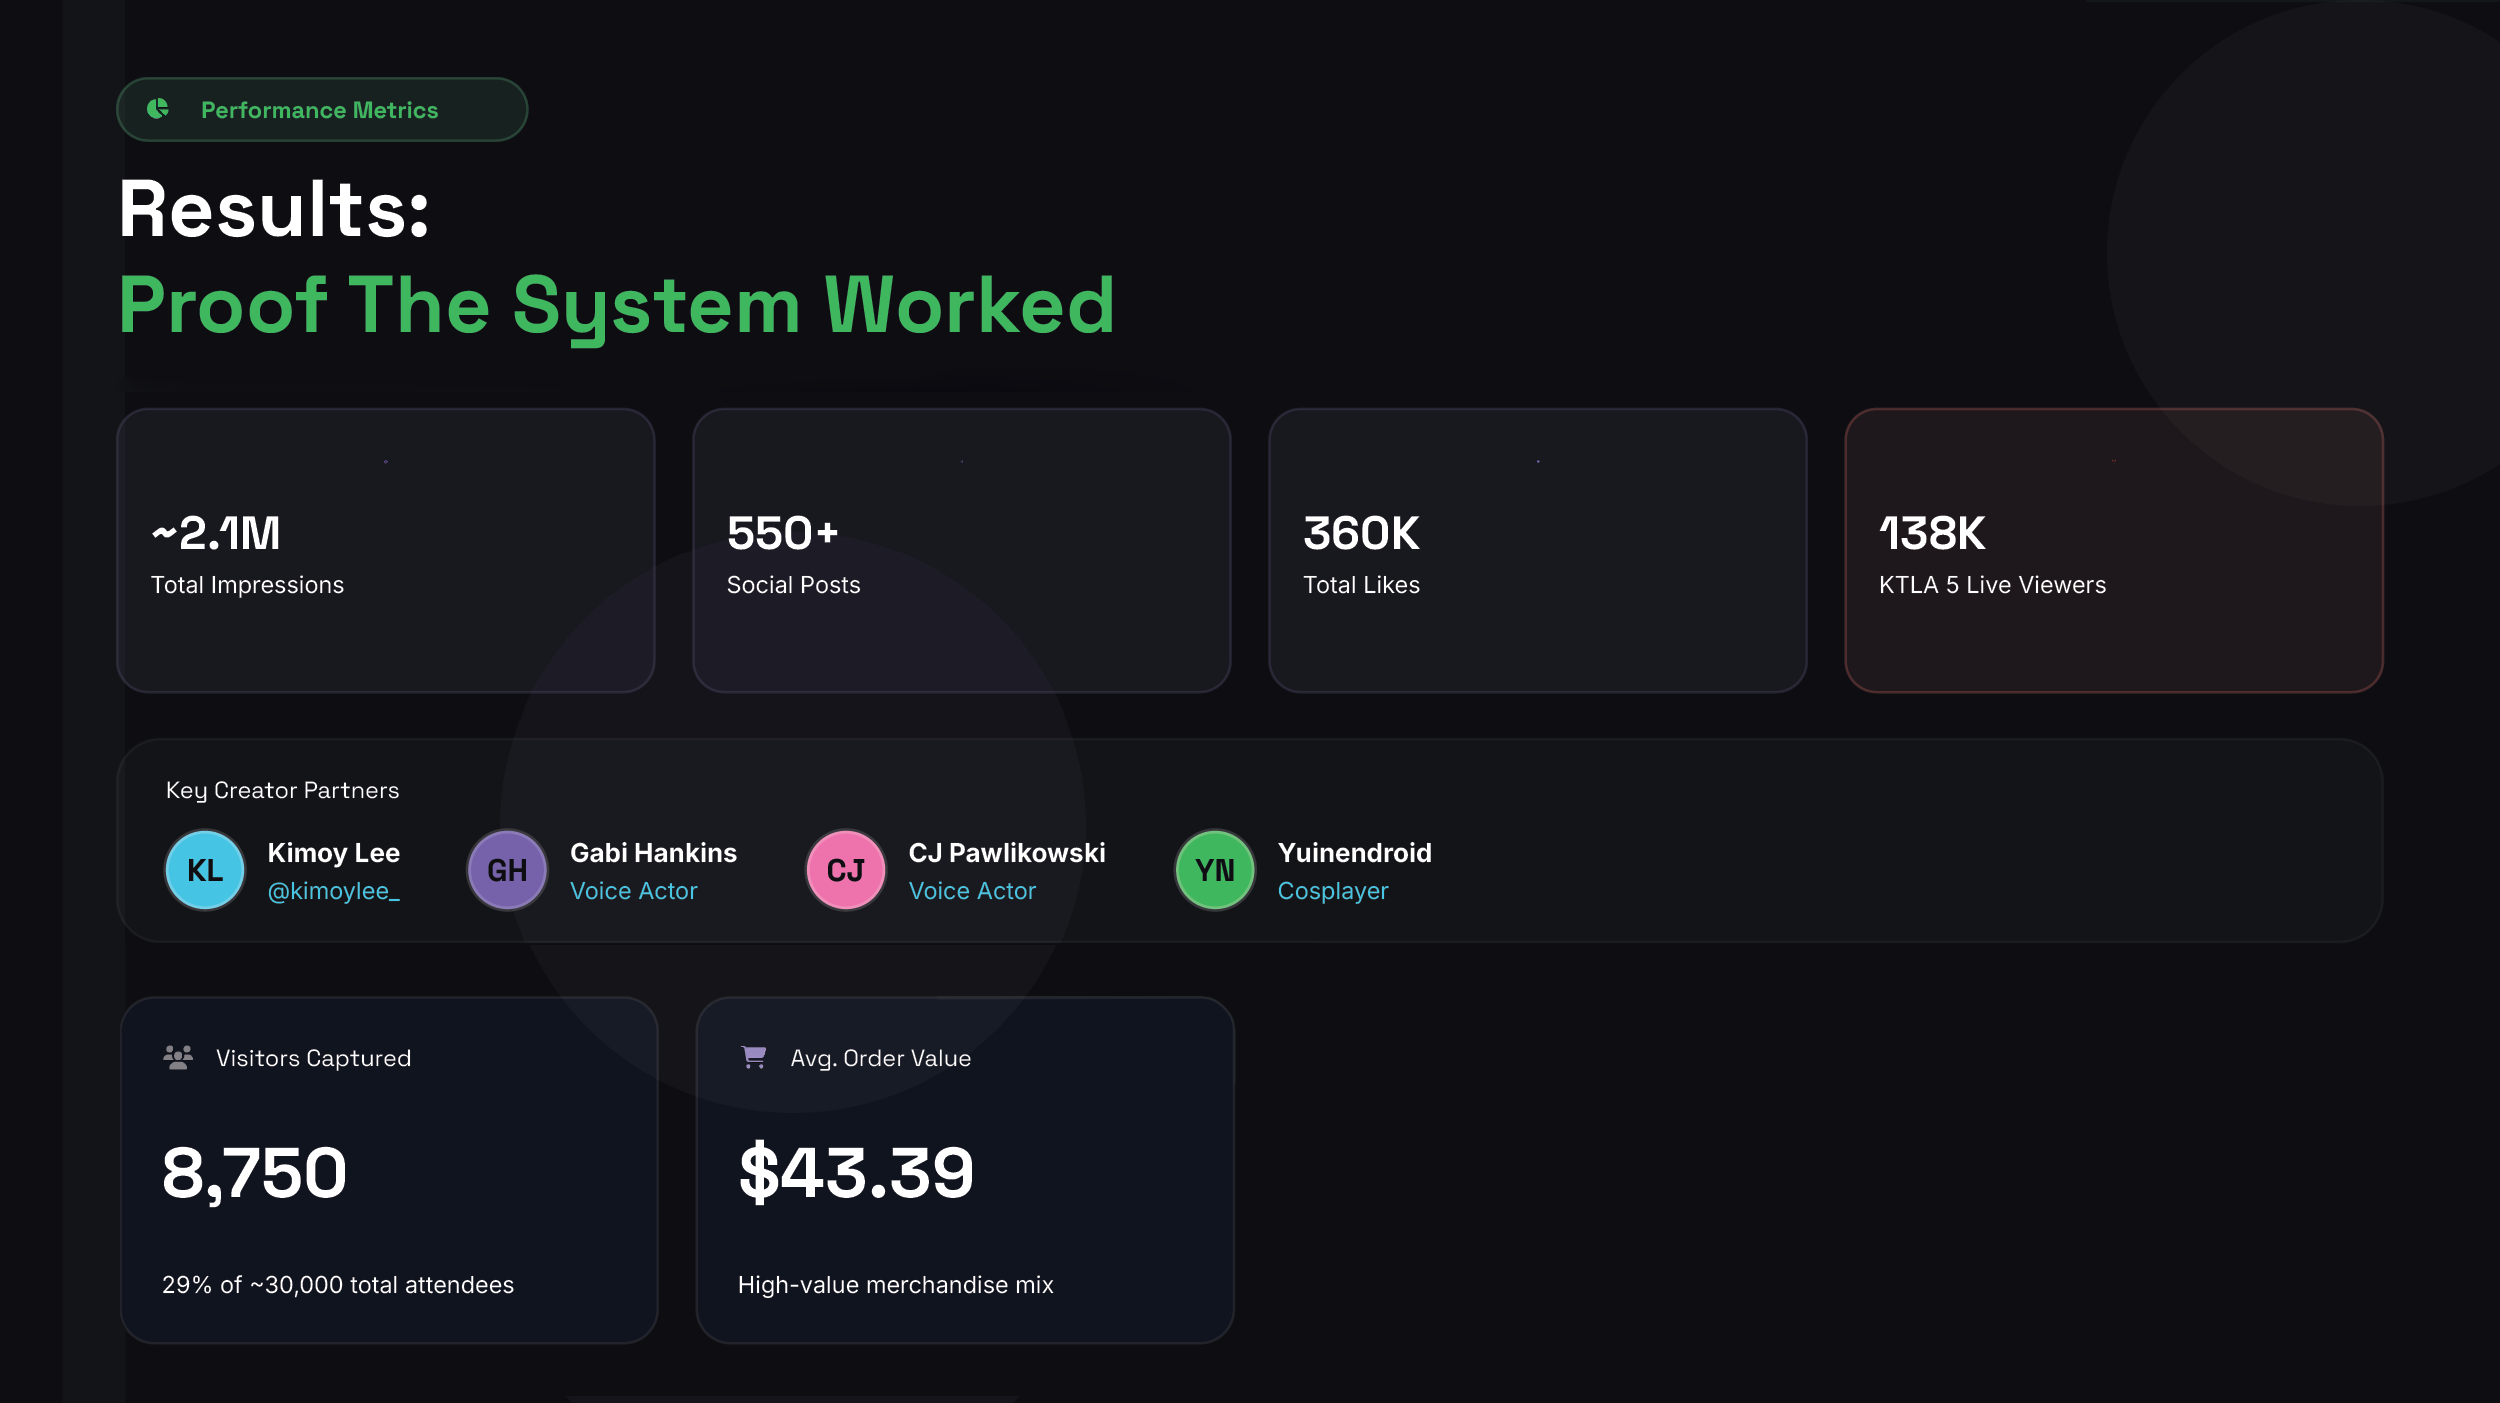Viewport: 2500px width, 1403px height.
Task: Click the 8,750 visitors captured figure
Action: [x=254, y=1173]
